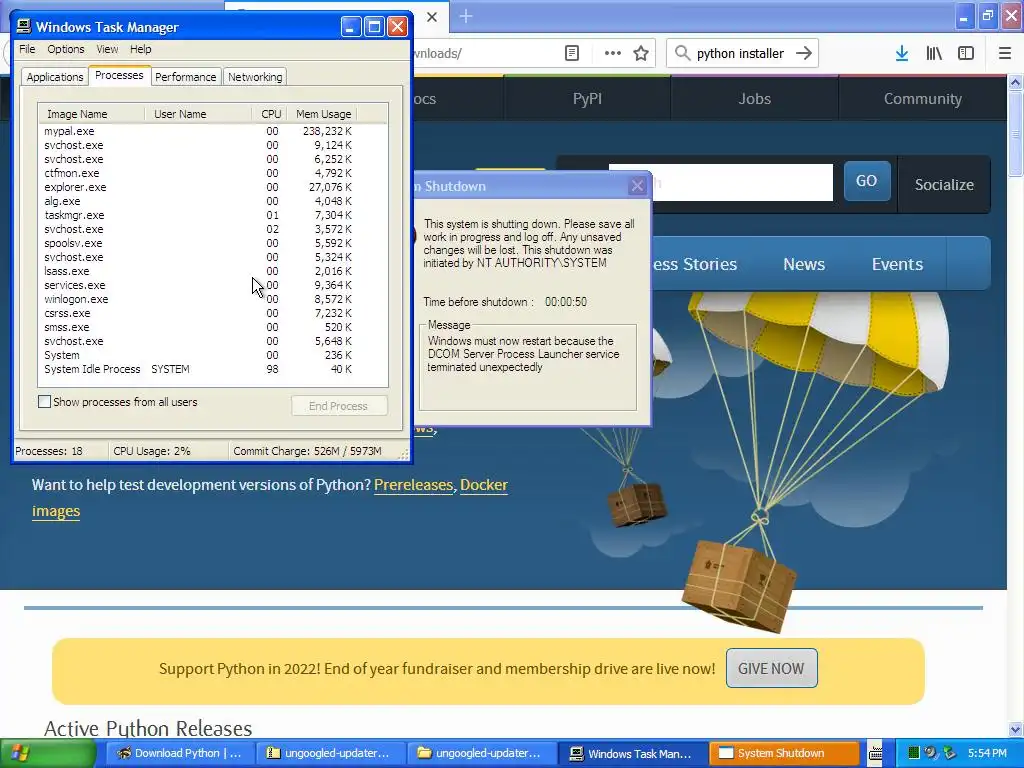Screen dimensions: 1024x768
Task: Open News section link
Action: (803, 264)
